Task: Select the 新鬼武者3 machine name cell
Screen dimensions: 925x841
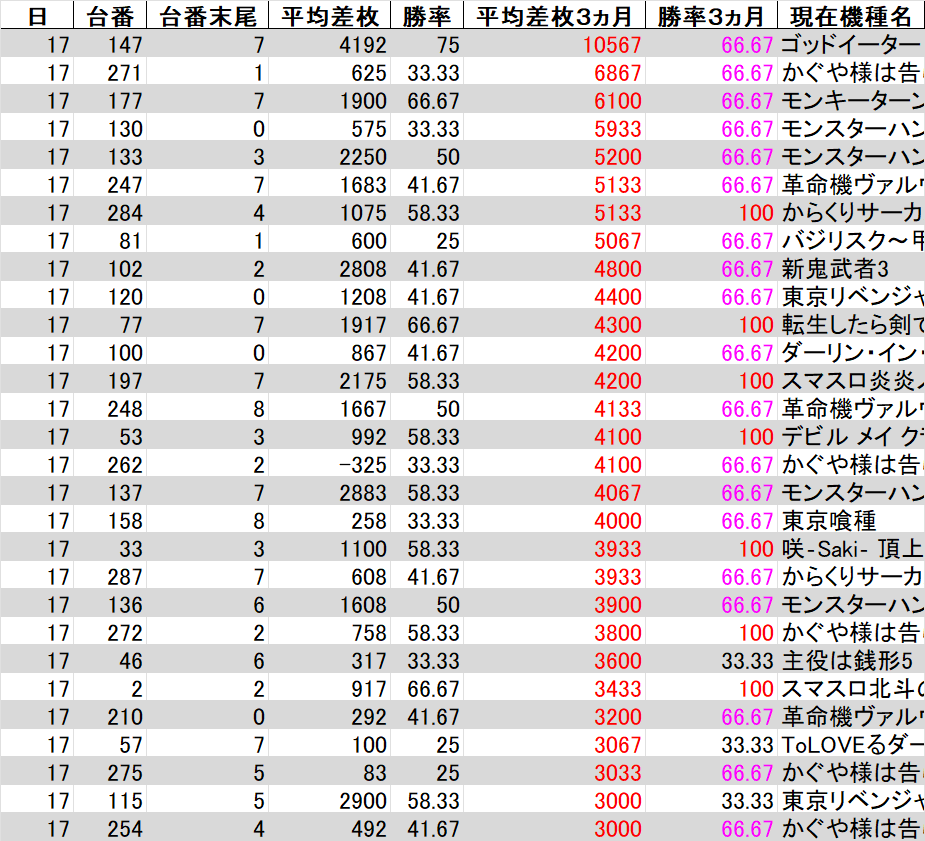Action: tap(851, 269)
